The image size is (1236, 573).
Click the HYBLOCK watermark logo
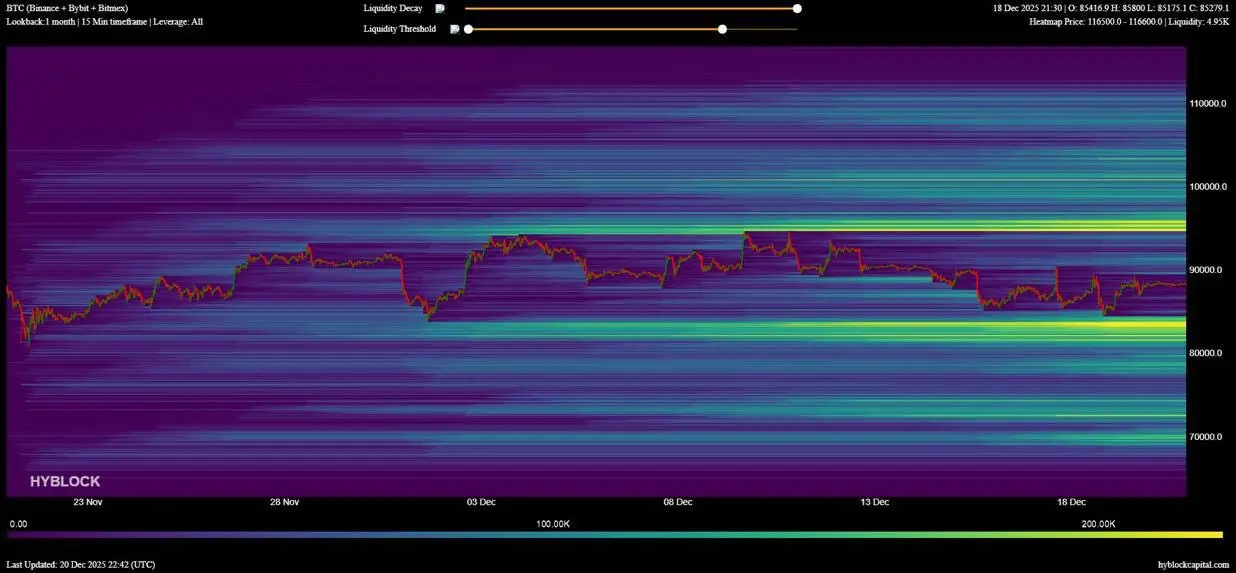pos(65,481)
